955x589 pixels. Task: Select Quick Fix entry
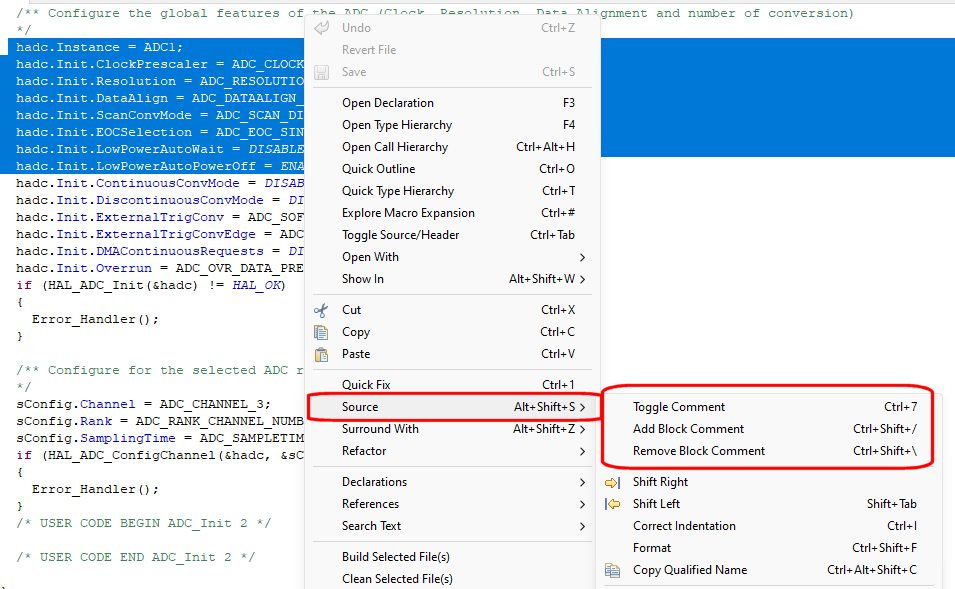point(452,385)
